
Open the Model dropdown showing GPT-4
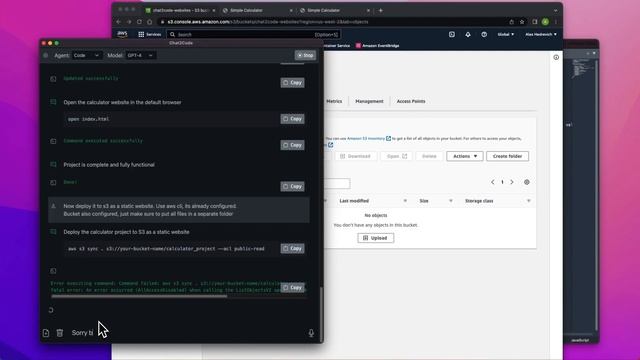click(140, 56)
